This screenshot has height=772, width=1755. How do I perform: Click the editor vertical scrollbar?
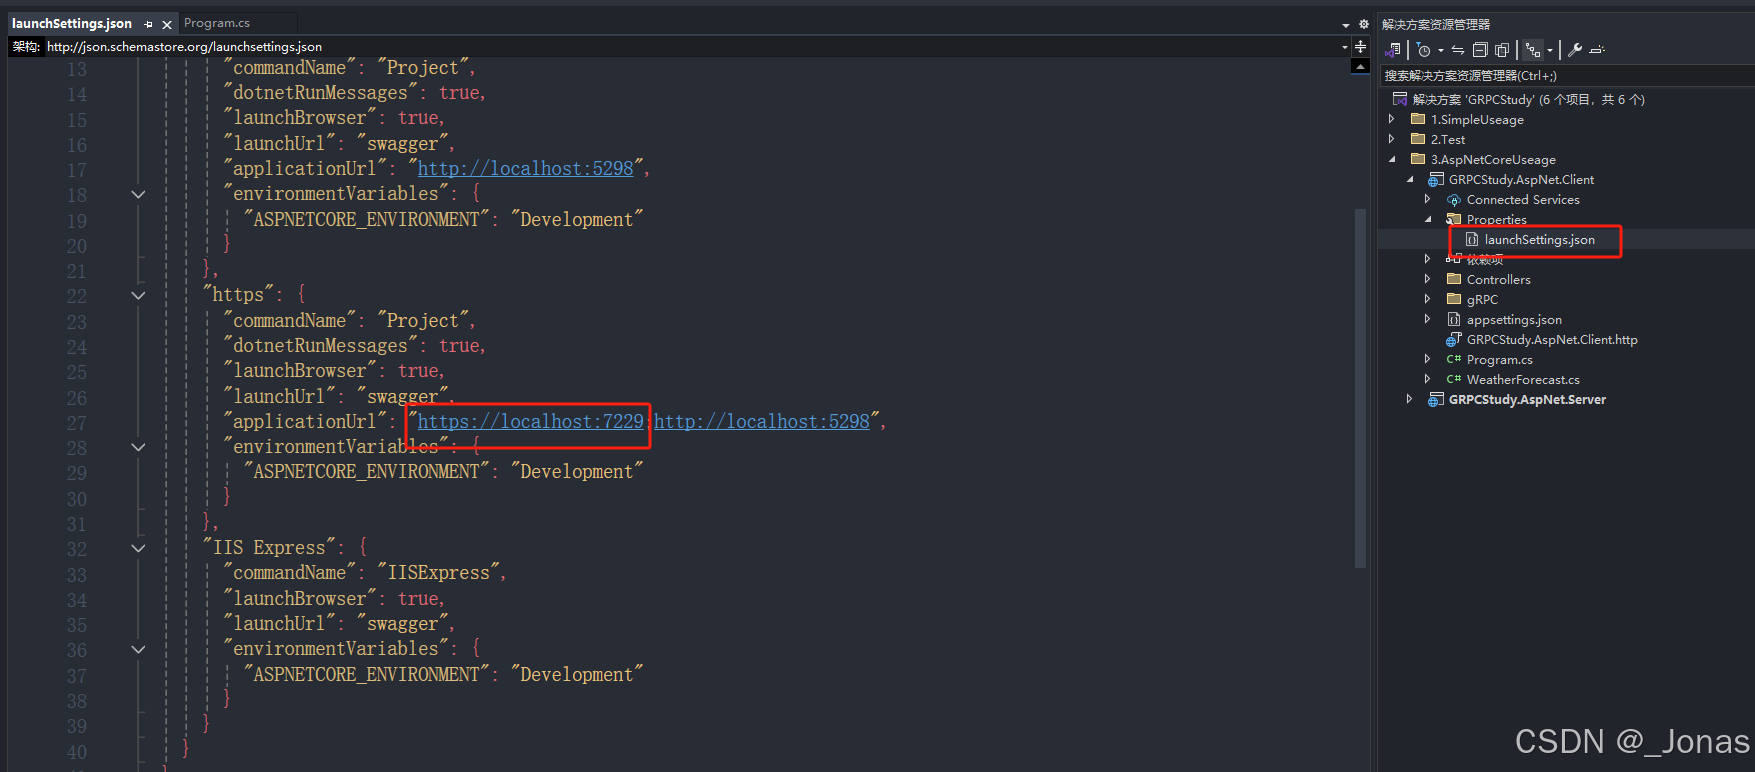[1360, 388]
